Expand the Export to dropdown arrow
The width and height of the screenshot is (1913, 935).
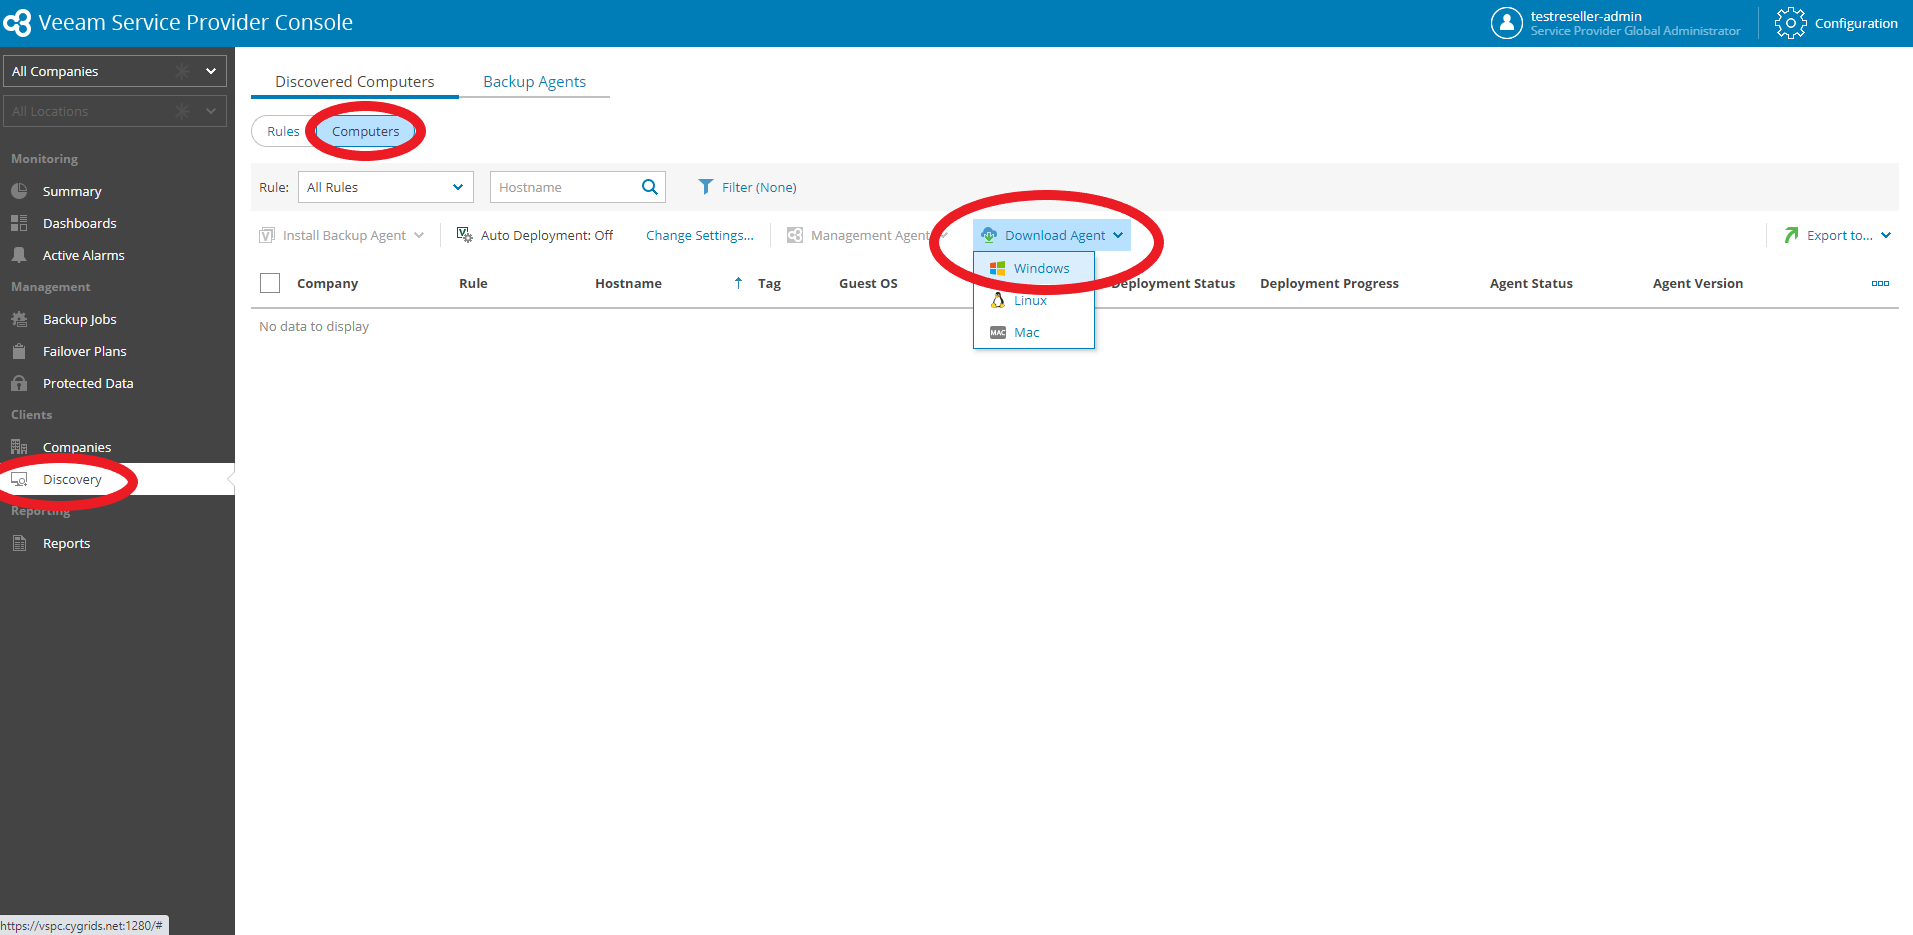pyautogui.click(x=1886, y=235)
